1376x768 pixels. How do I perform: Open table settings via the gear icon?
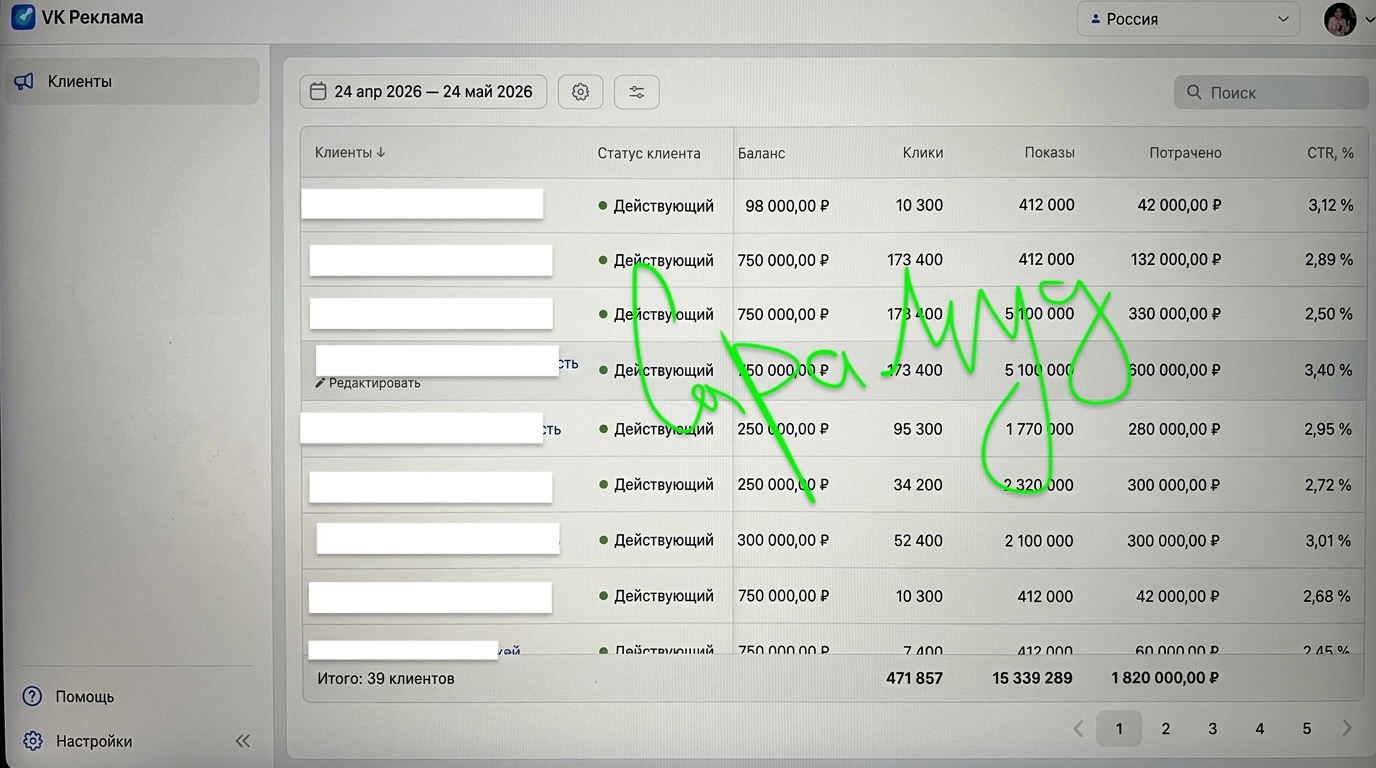tap(580, 92)
